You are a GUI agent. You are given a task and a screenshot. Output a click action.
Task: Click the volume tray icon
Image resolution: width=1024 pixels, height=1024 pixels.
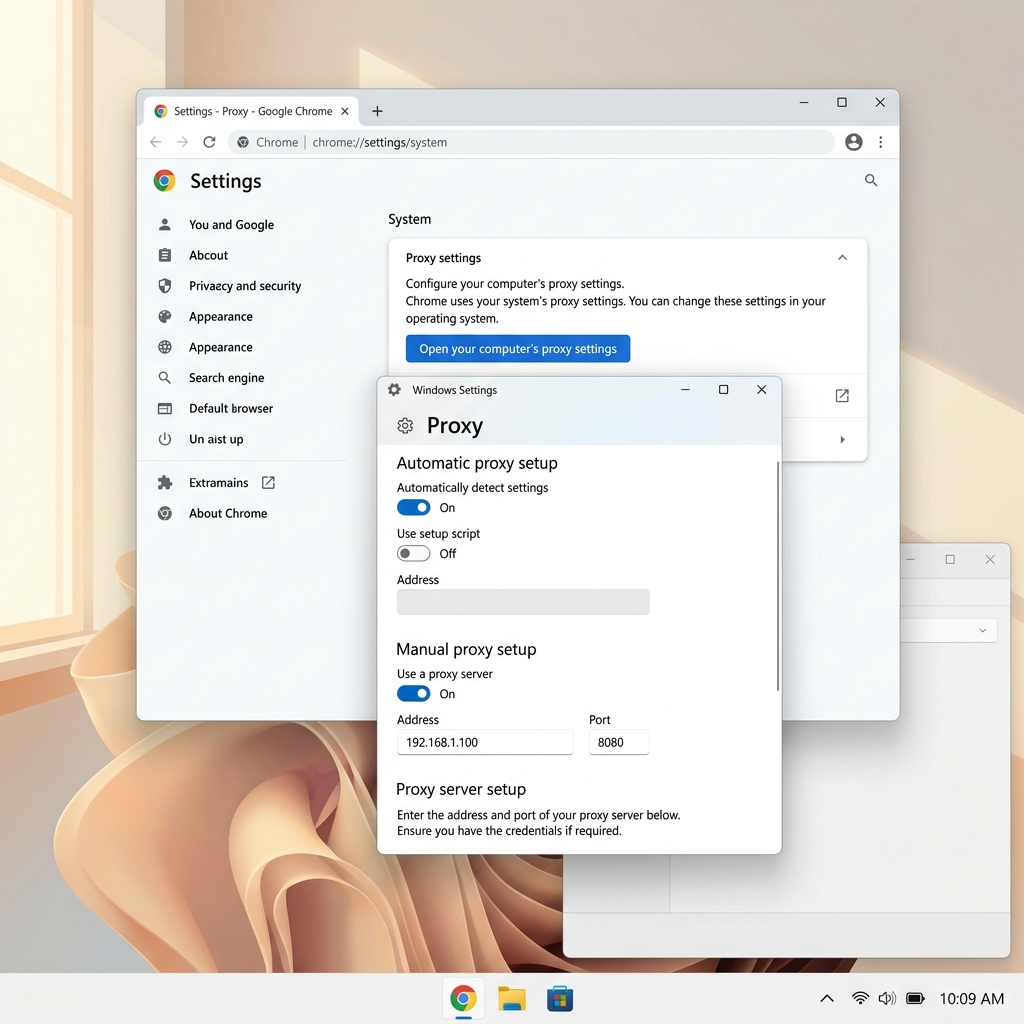coord(887,999)
